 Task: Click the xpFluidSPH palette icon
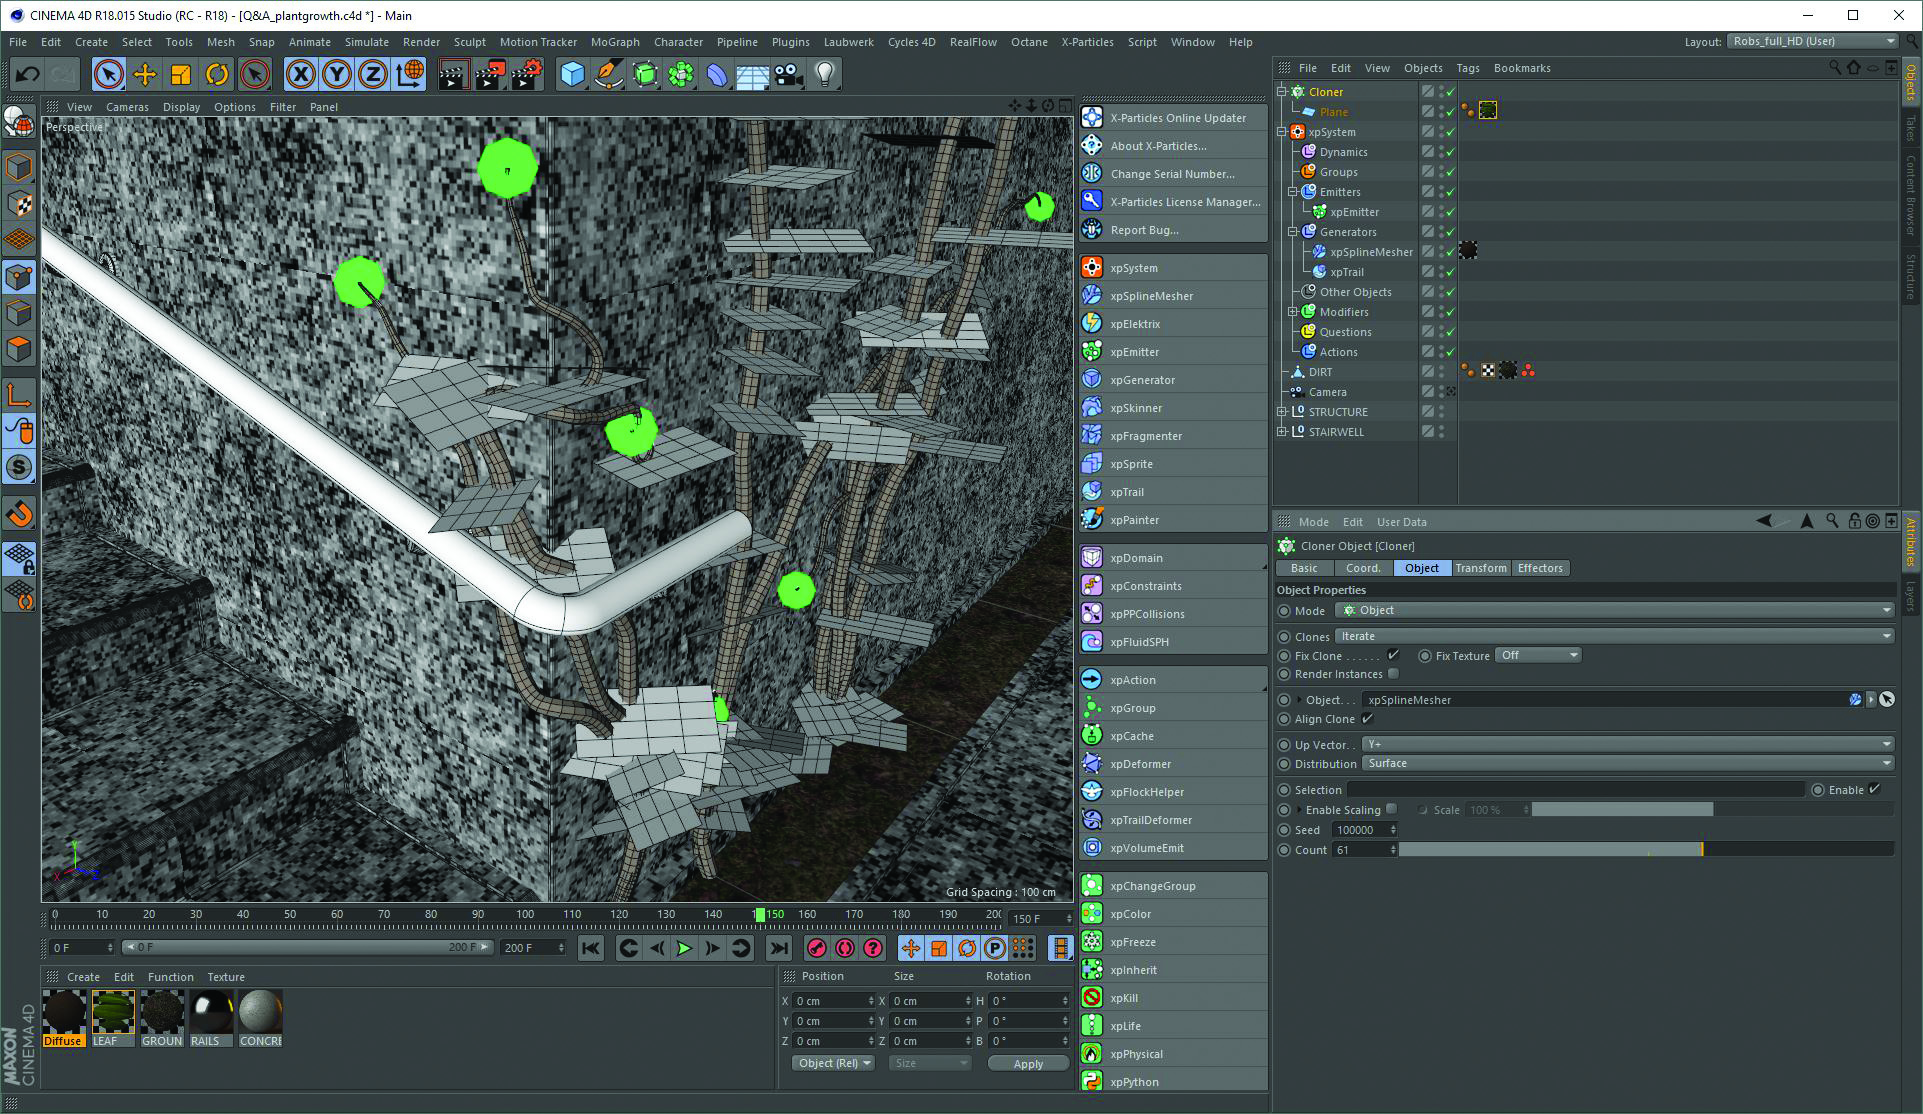1092,642
